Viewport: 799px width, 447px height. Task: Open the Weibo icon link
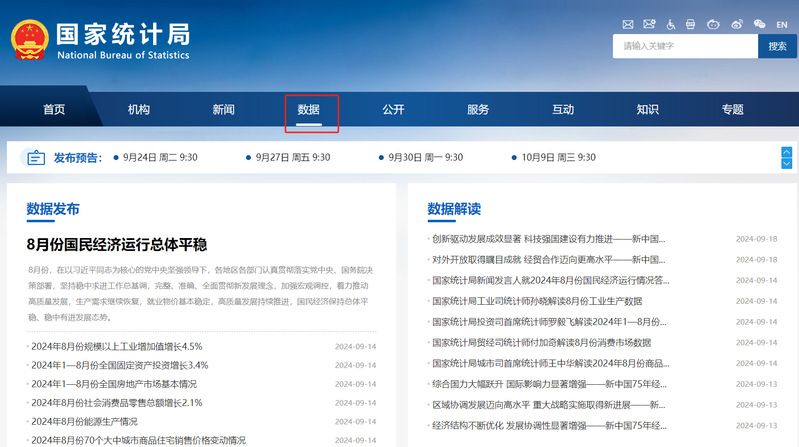[x=737, y=24]
